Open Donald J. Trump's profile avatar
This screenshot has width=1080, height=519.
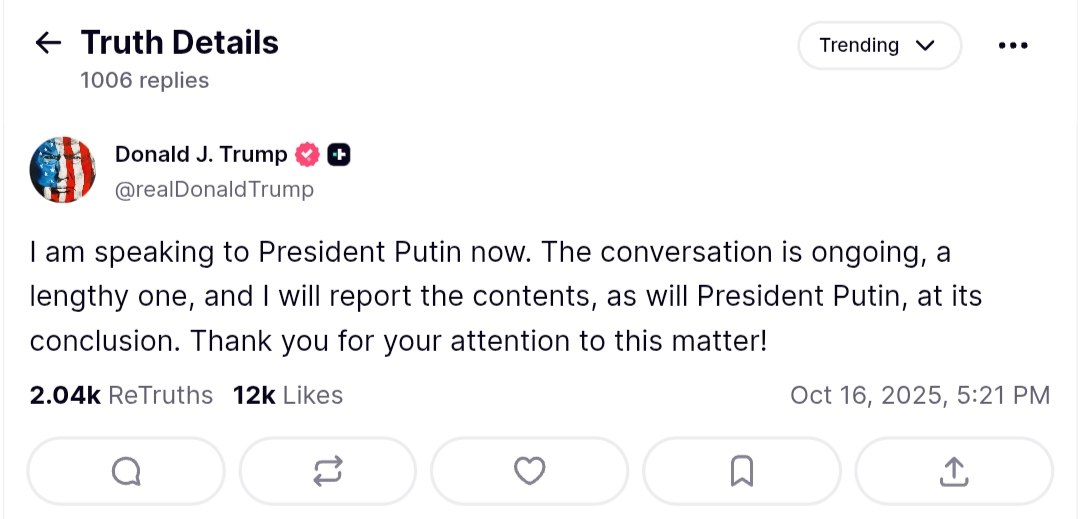click(63, 170)
